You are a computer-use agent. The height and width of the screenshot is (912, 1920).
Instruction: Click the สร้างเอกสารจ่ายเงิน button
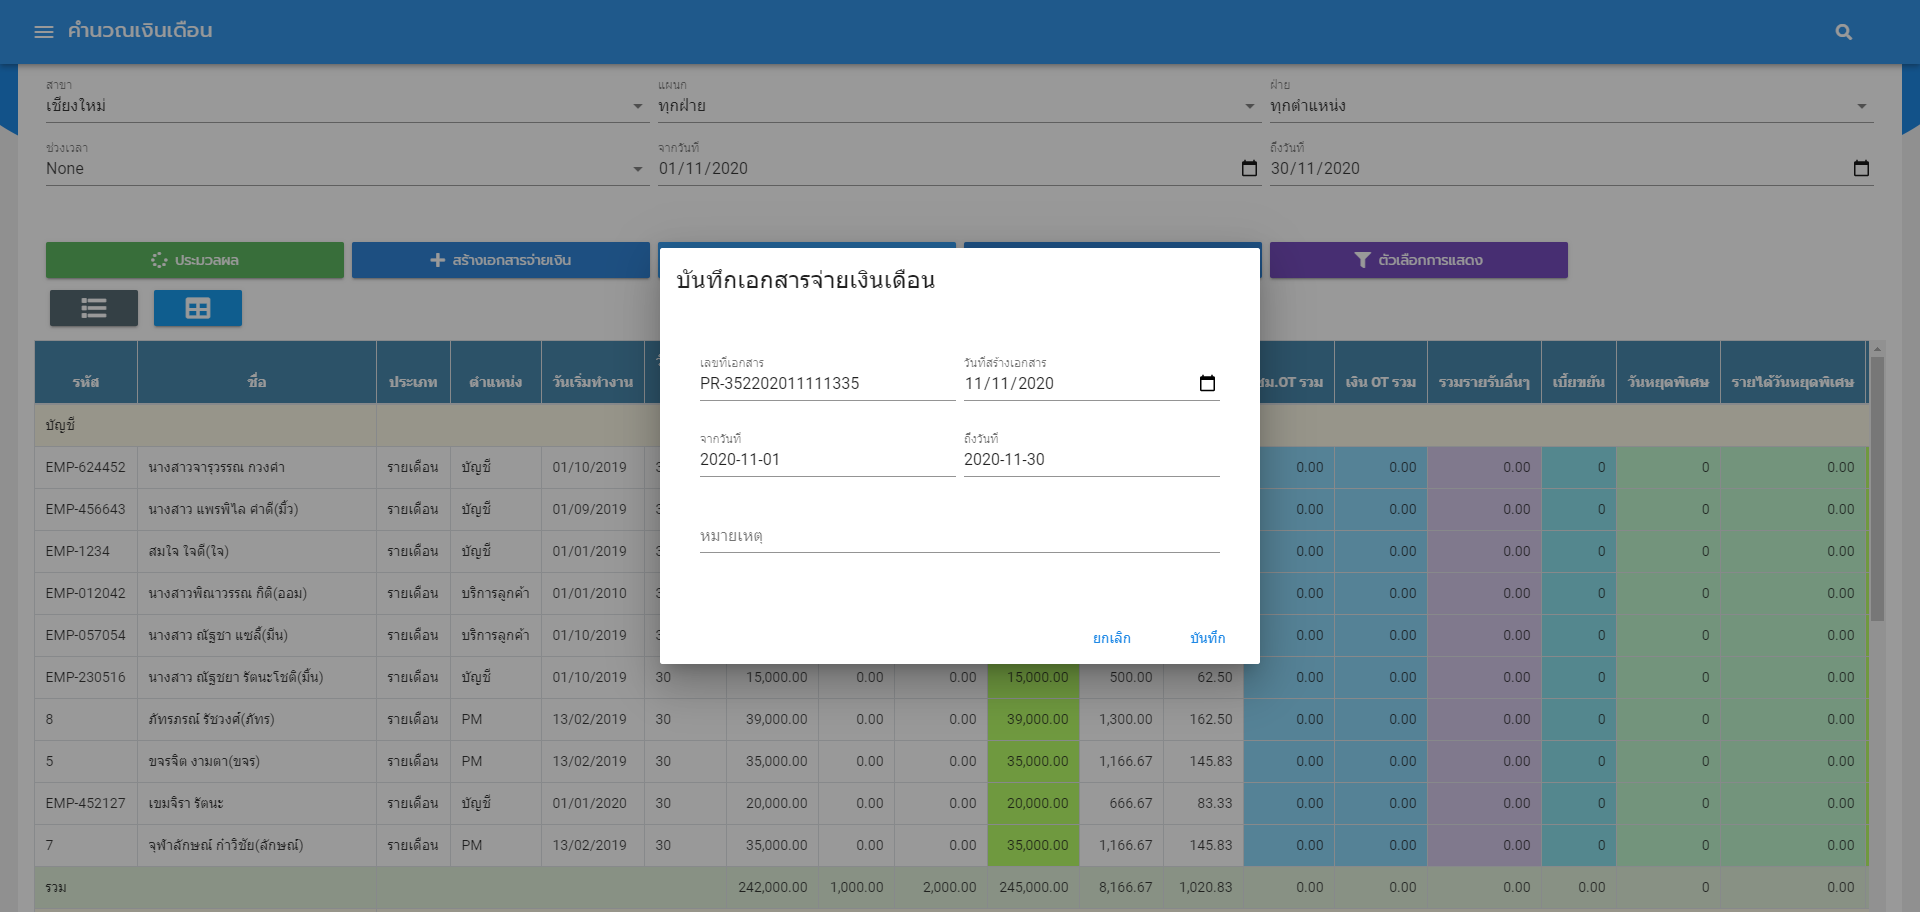501,260
